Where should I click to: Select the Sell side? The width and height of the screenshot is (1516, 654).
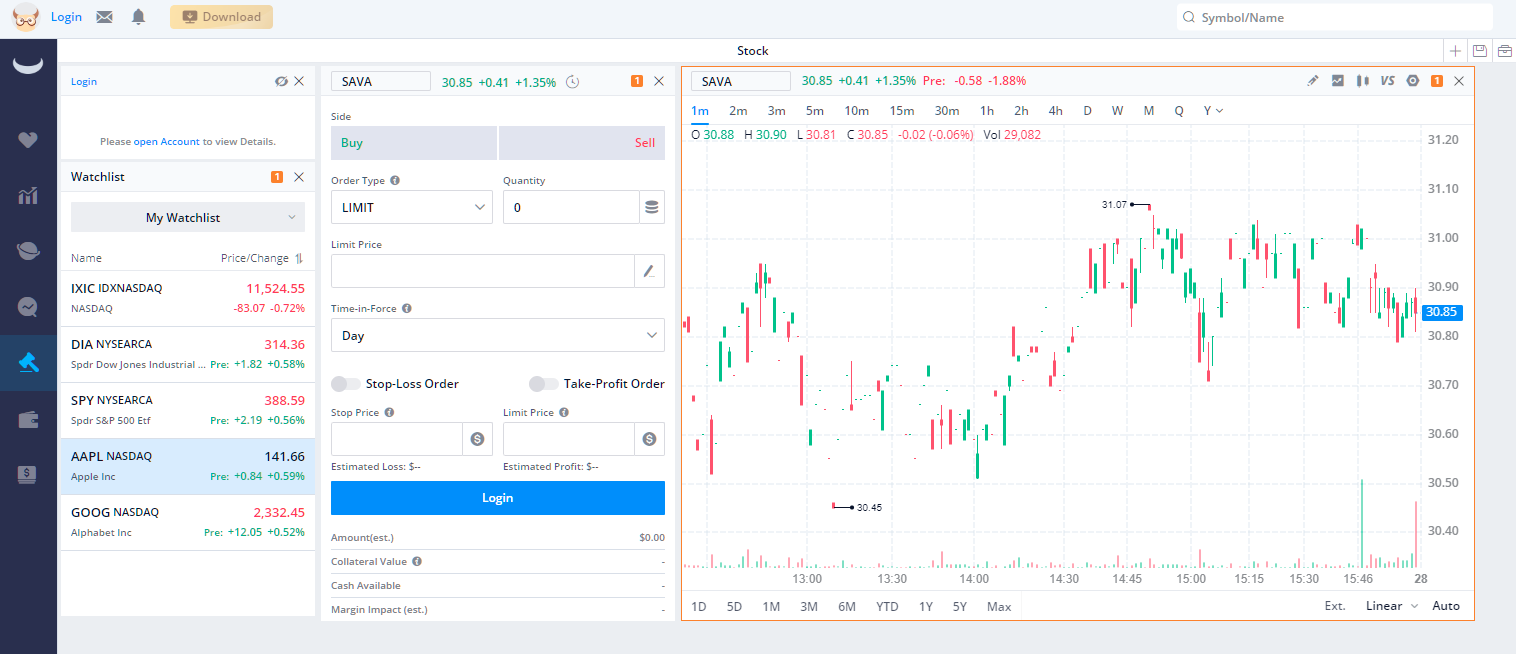pyautogui.click(x=582, y=143)
